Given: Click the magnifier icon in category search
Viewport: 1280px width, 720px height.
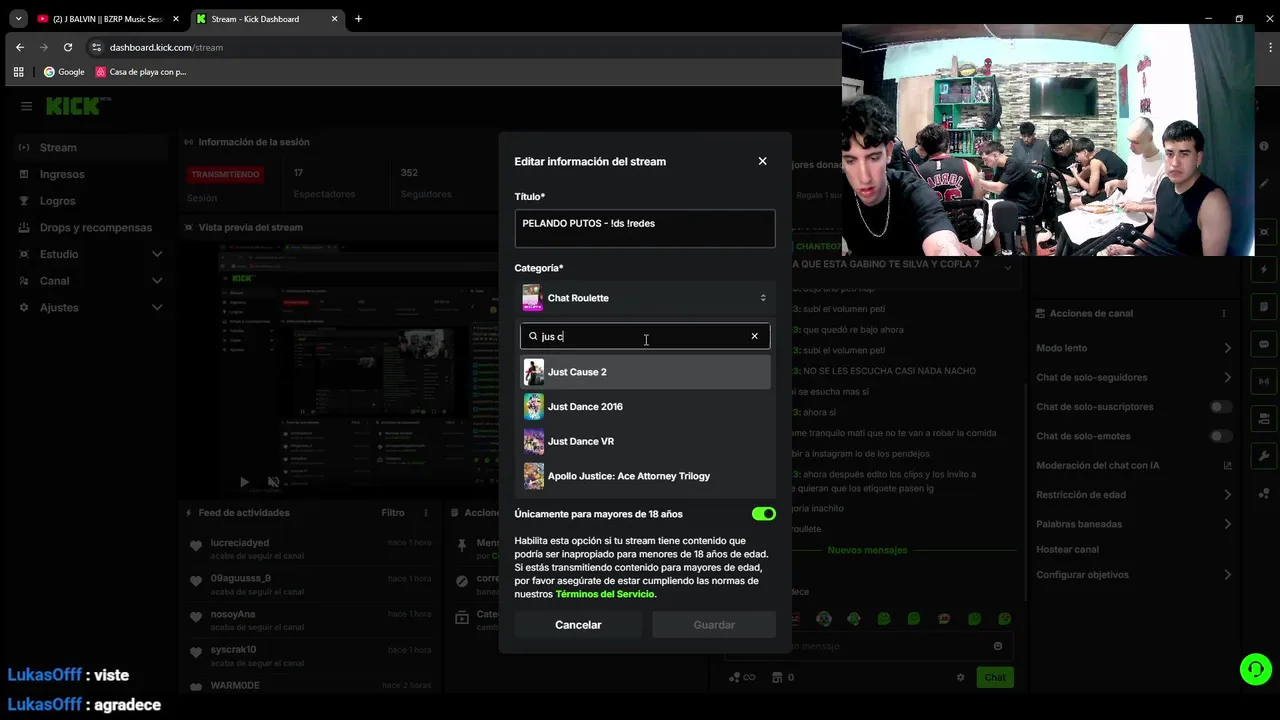Looking at the screenshot, I should 533,337.
